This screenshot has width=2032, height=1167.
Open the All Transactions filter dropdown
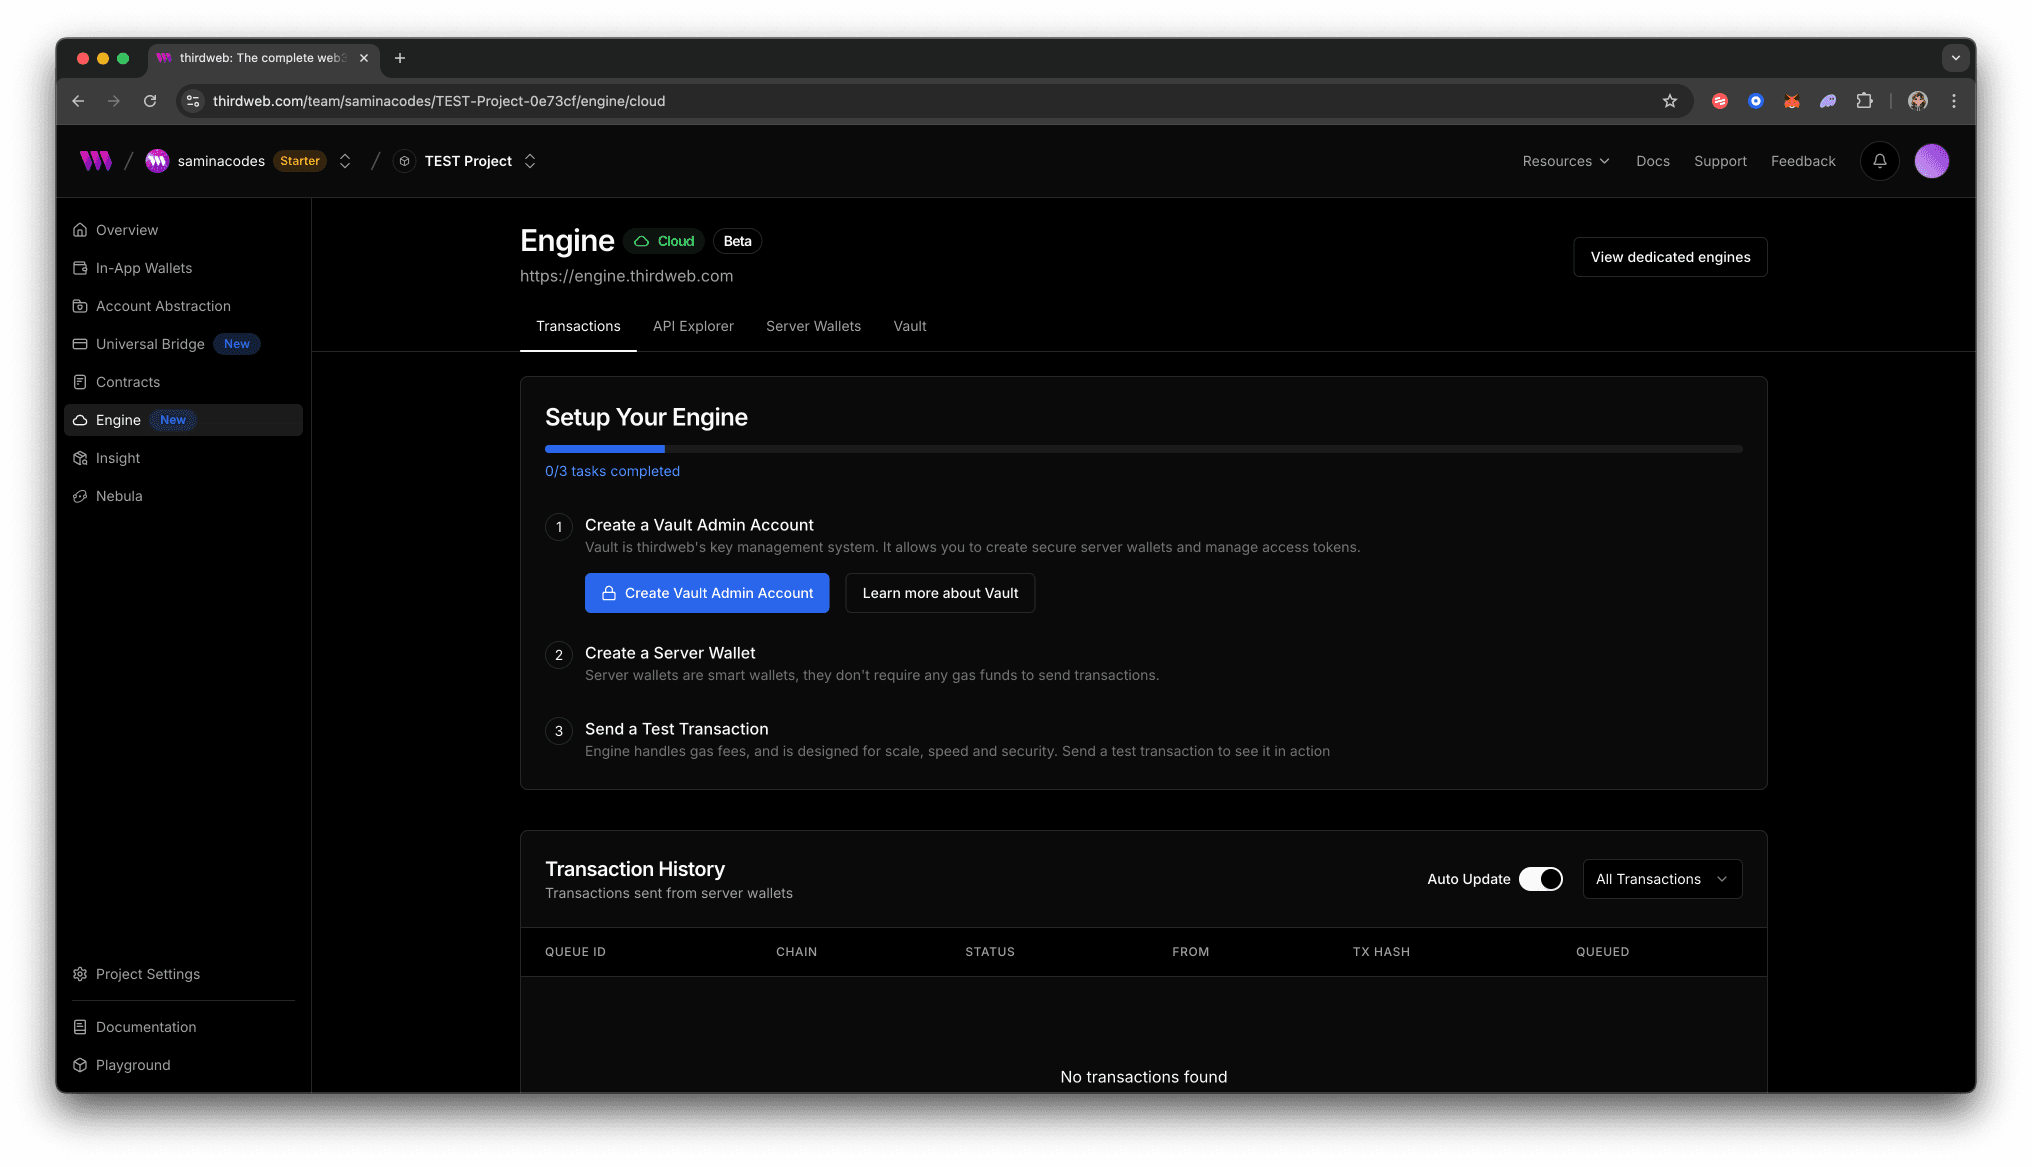(x=1662, y=879)
